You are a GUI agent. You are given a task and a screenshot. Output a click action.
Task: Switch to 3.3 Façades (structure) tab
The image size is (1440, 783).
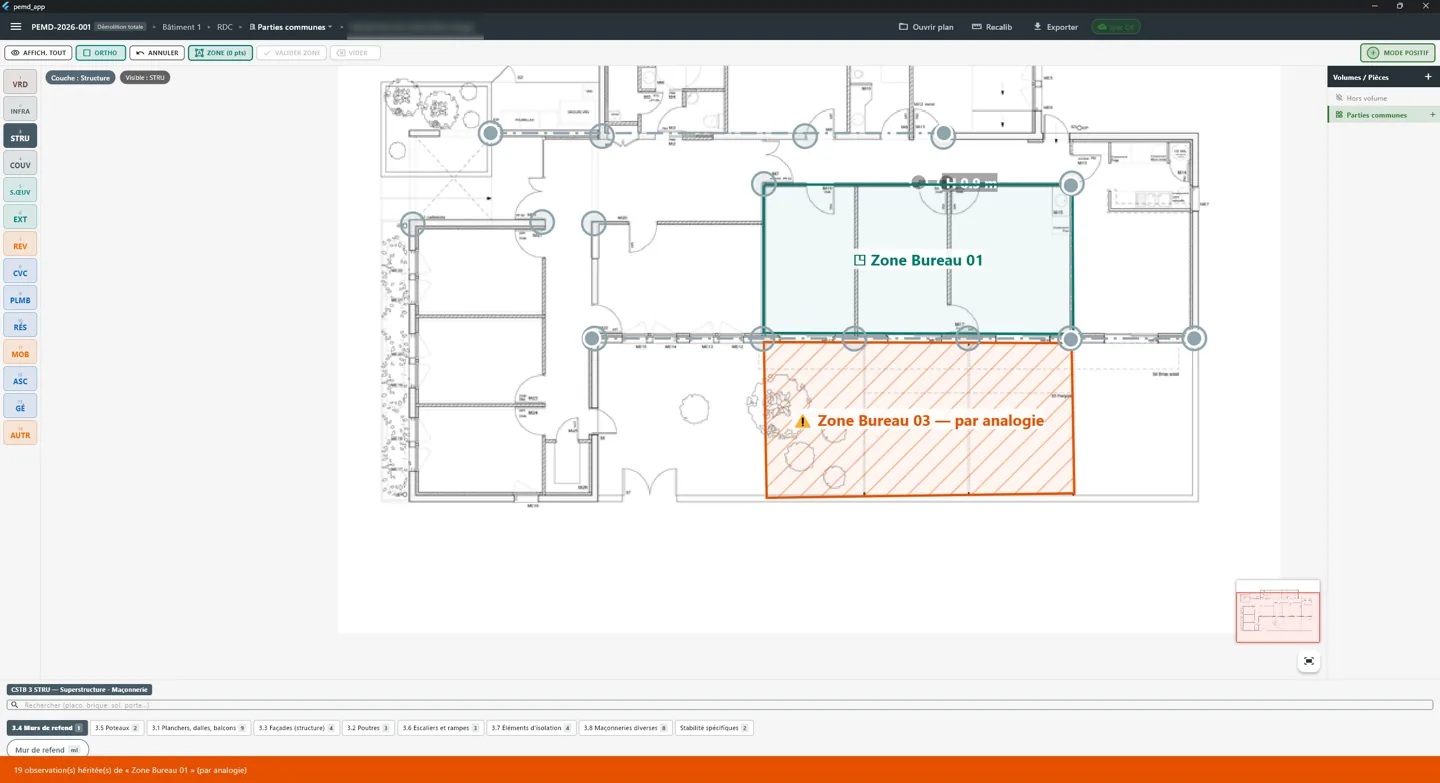click(x=297, y=728)
